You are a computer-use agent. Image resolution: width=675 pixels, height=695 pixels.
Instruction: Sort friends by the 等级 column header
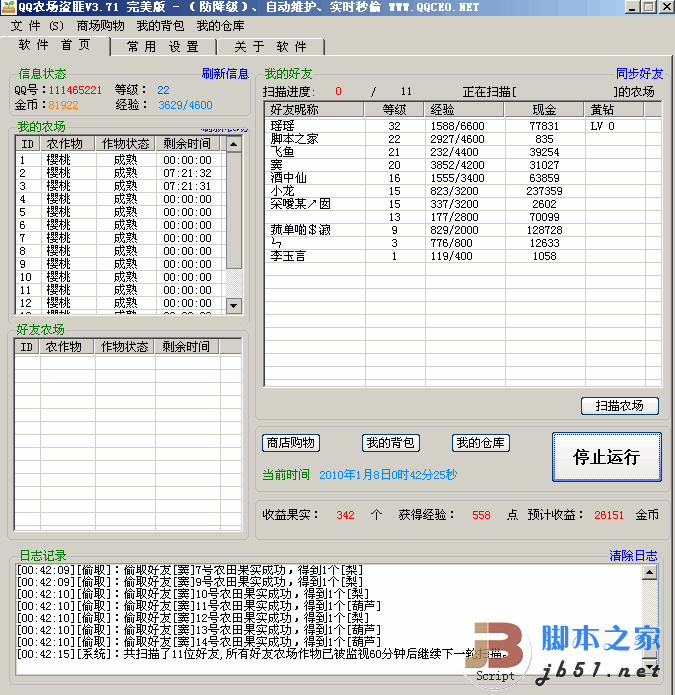394,110
